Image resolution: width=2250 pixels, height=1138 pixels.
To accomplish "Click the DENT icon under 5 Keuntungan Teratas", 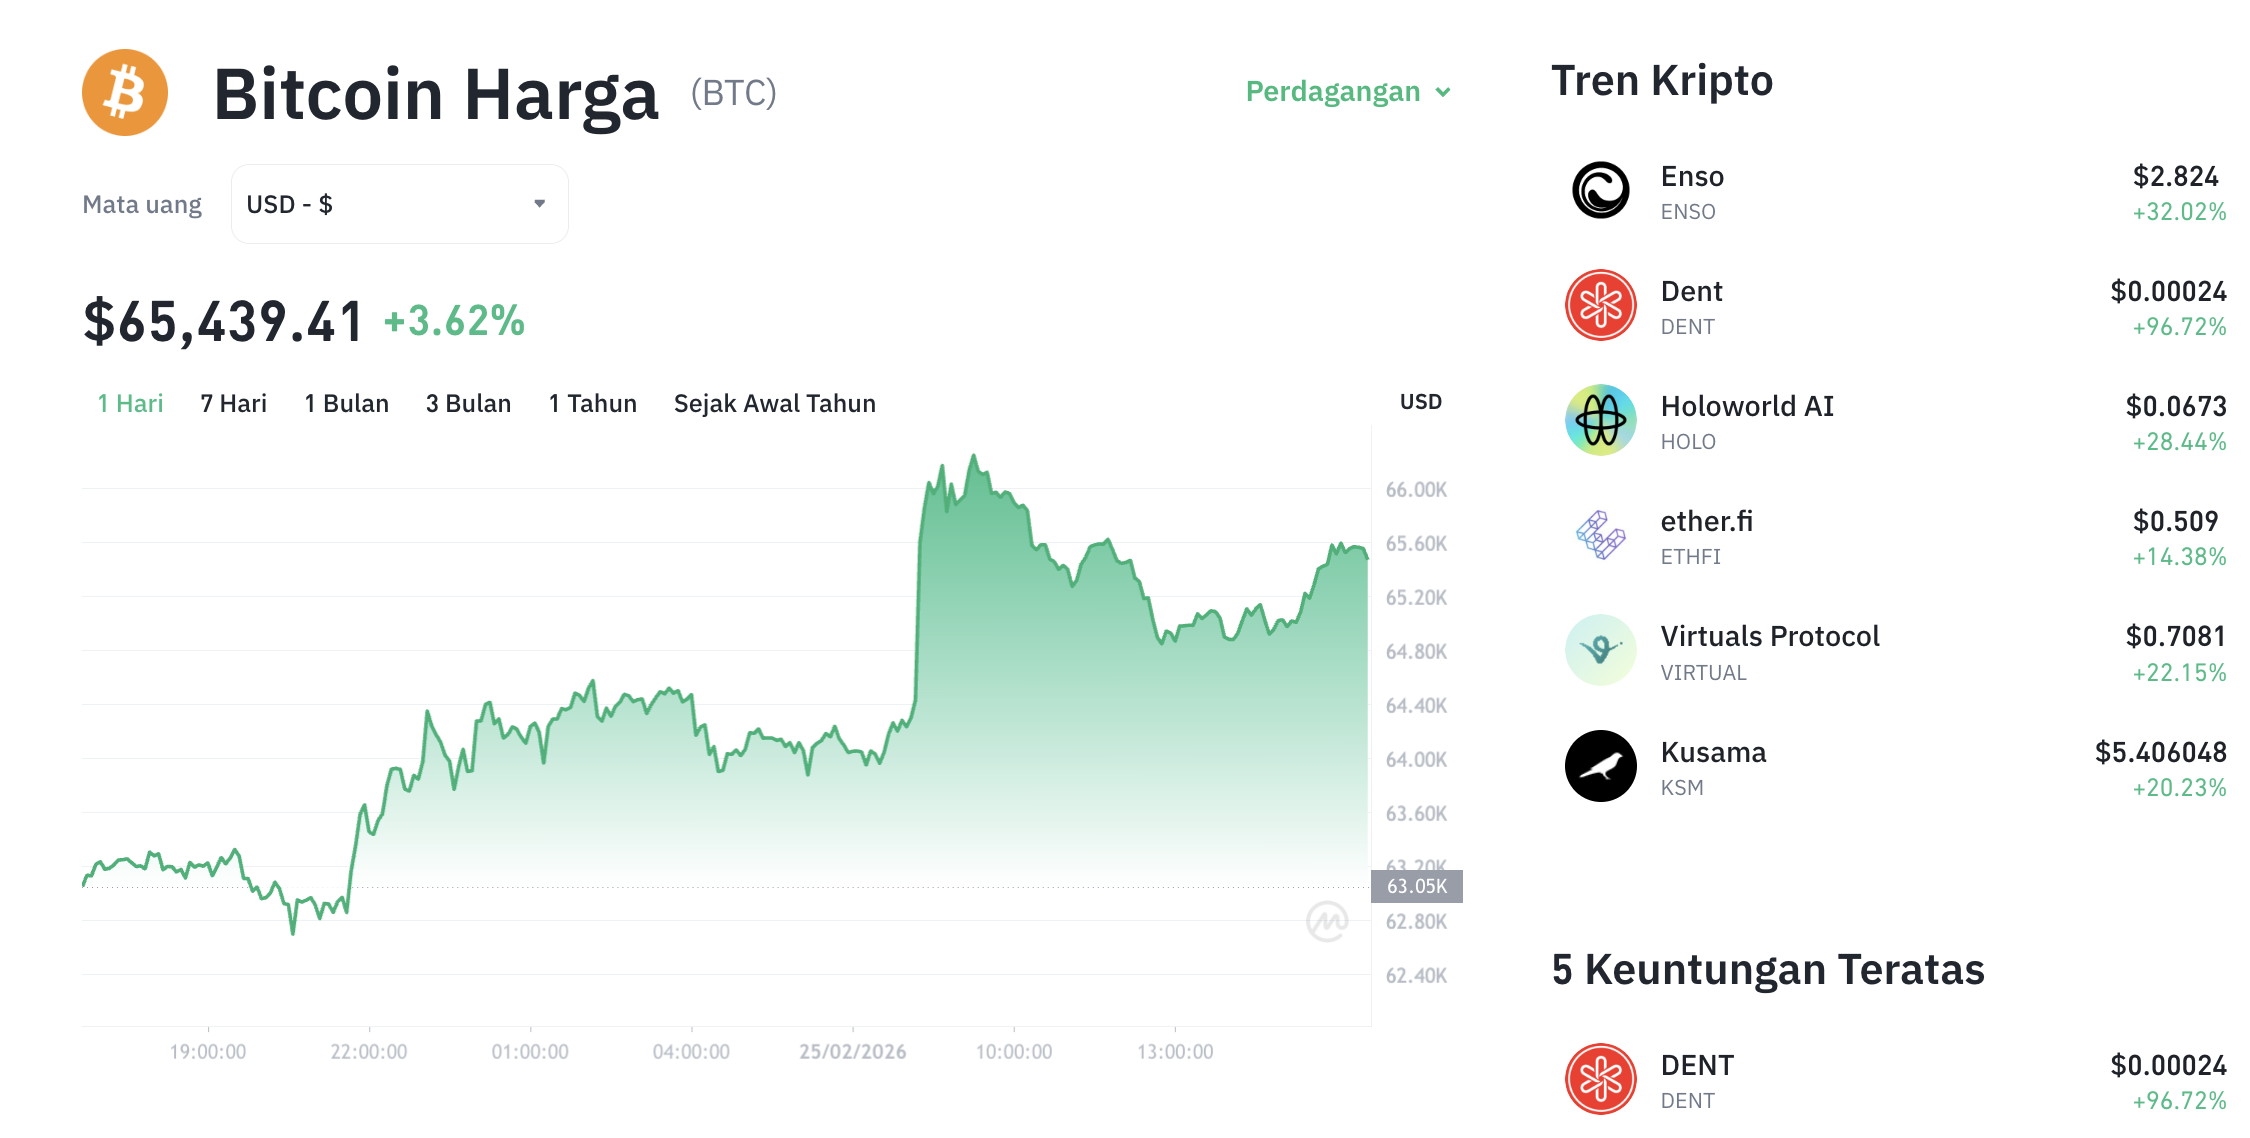I will pos(1600,1079).
